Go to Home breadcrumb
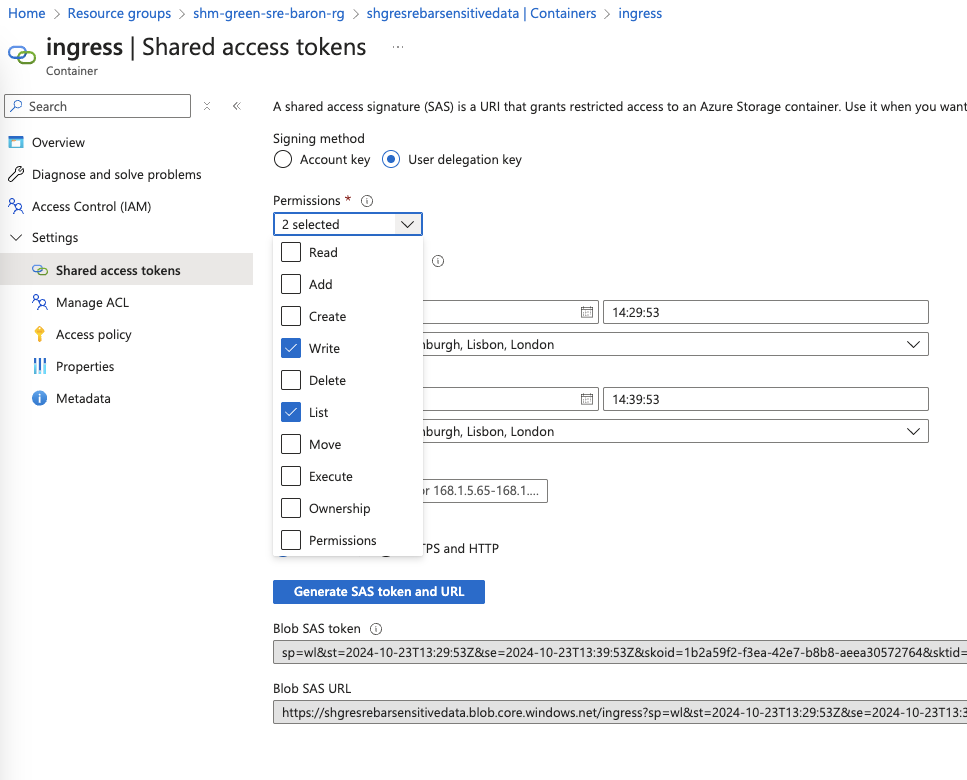This screenshot has width=967, height=780. tap(27, 14)
